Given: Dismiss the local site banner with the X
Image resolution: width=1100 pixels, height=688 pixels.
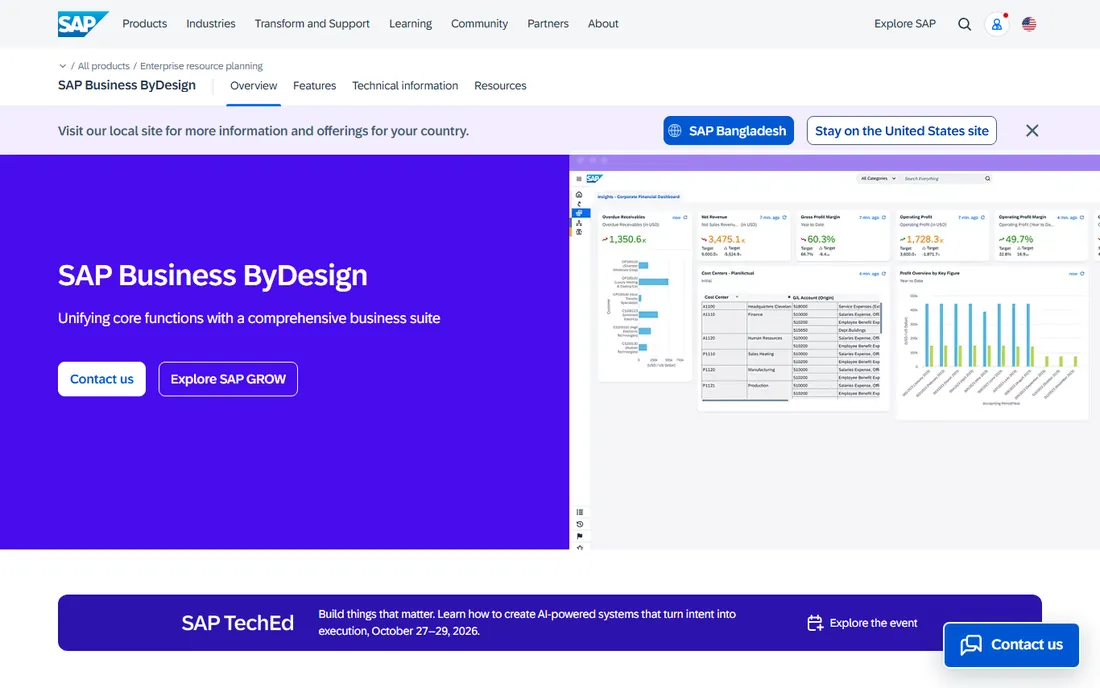Looking at the screenshot, I should [1032, 130].
